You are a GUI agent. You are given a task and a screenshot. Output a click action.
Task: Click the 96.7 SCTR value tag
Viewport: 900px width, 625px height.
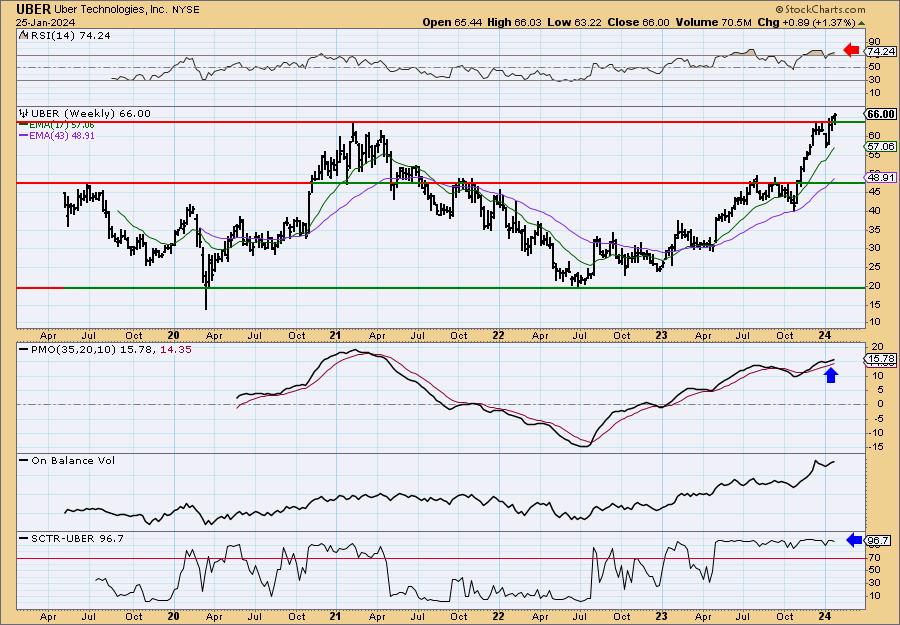tap(879, 541)
